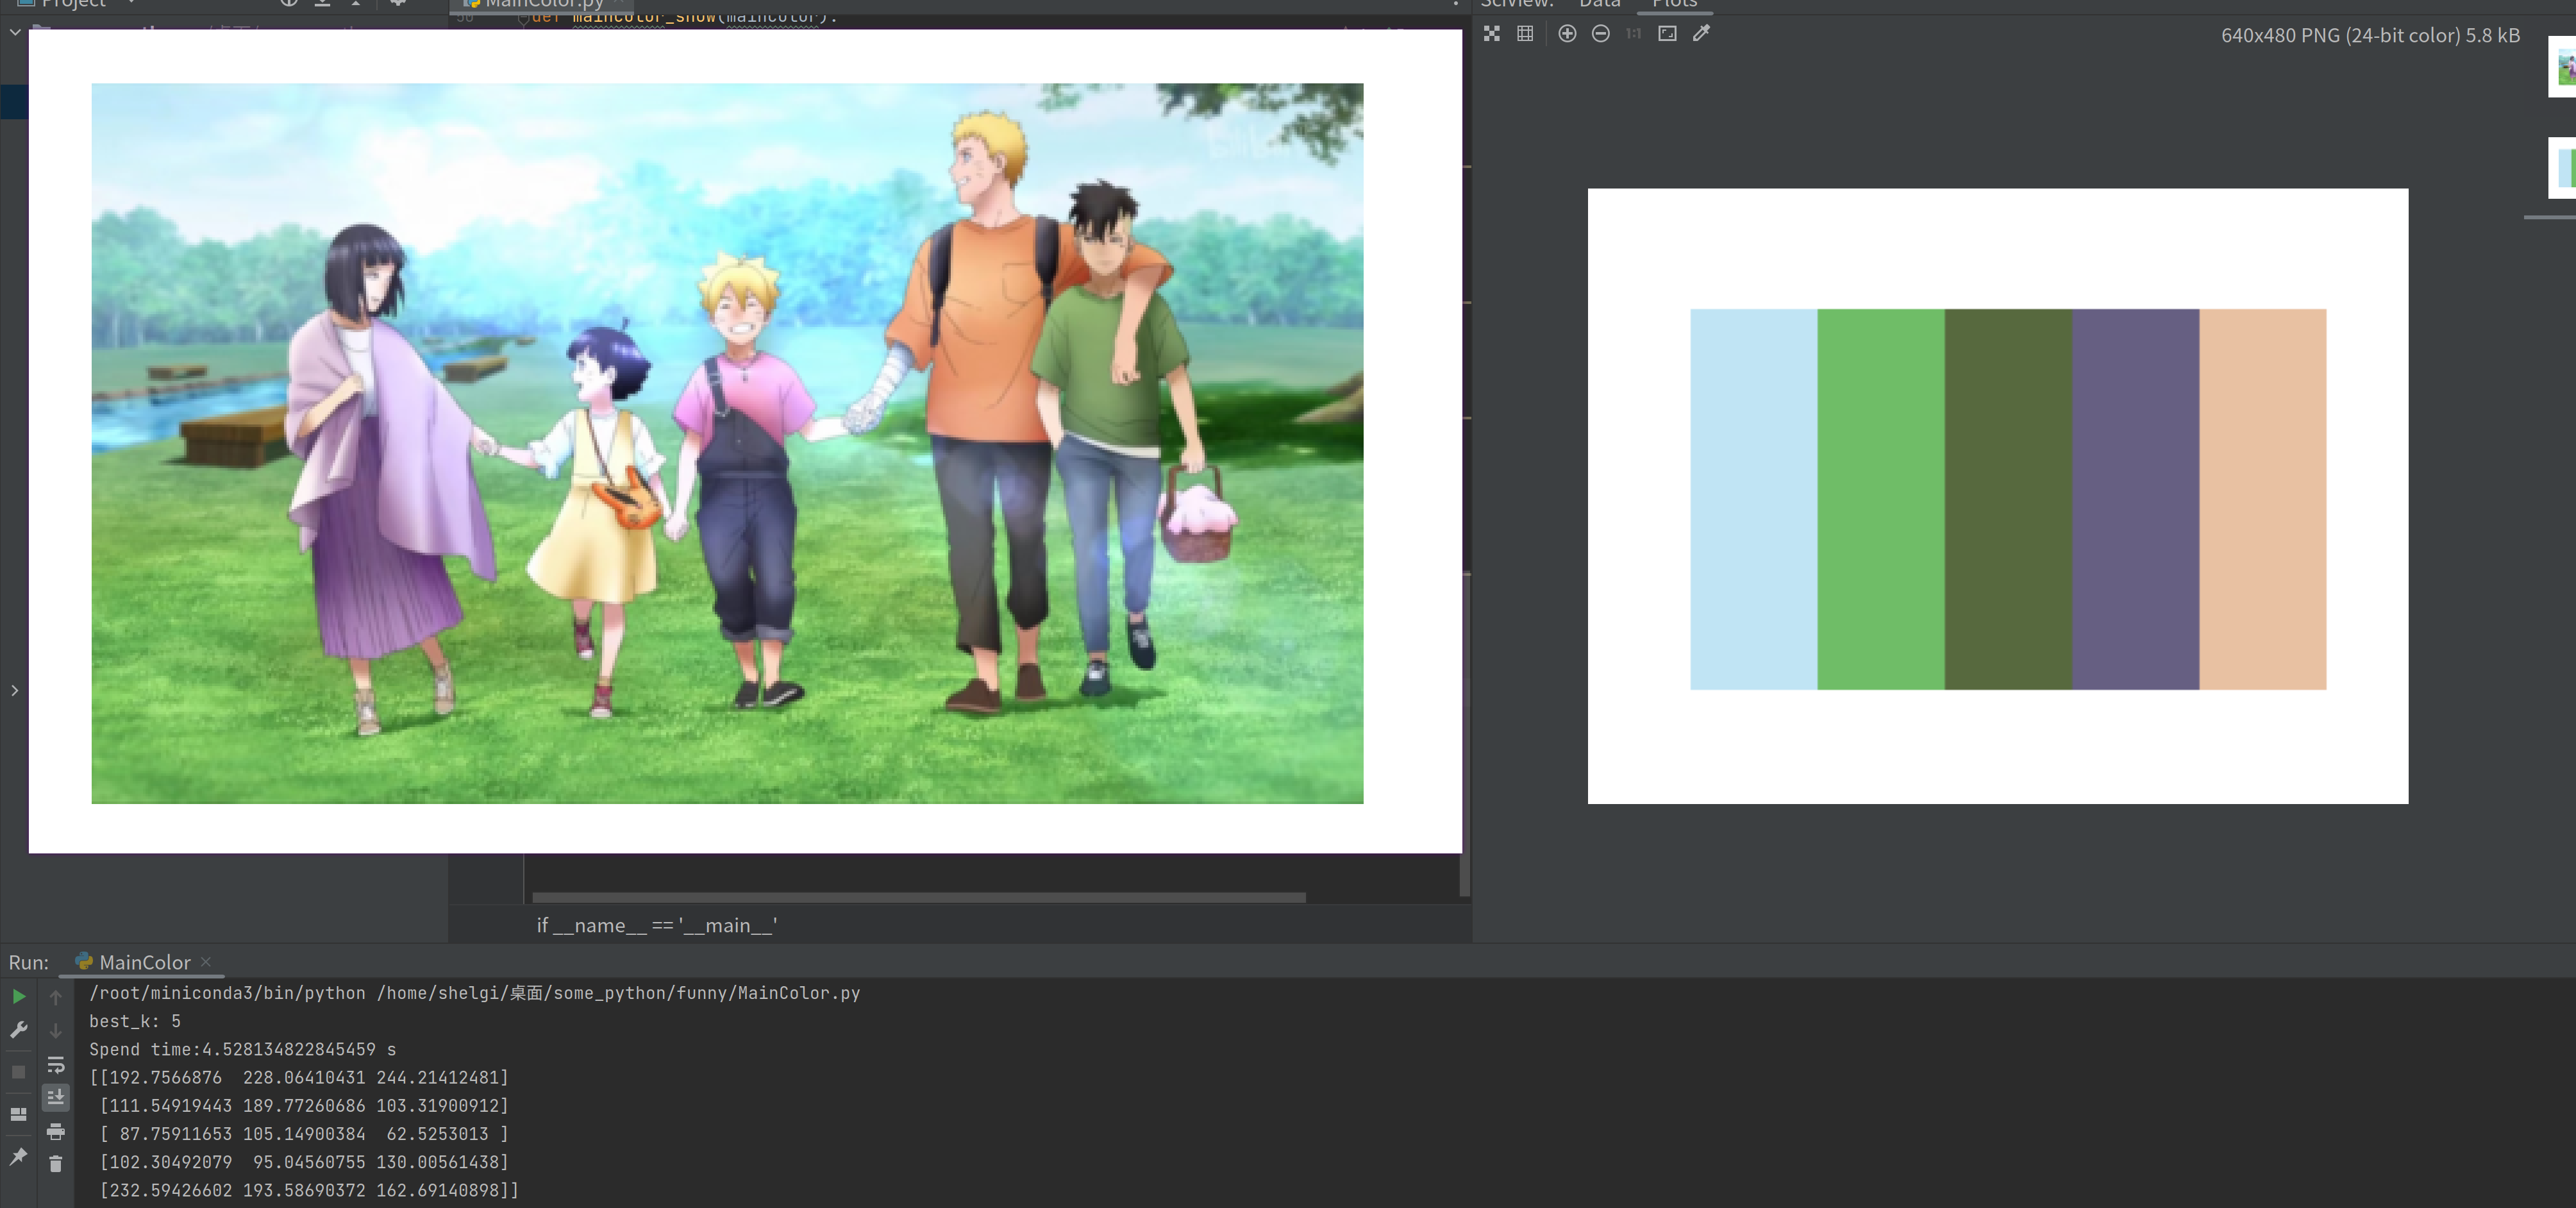Screen dimensions: 2576x1208
Task: Rerun MainColor with green play button
Action: pos(18,996)
